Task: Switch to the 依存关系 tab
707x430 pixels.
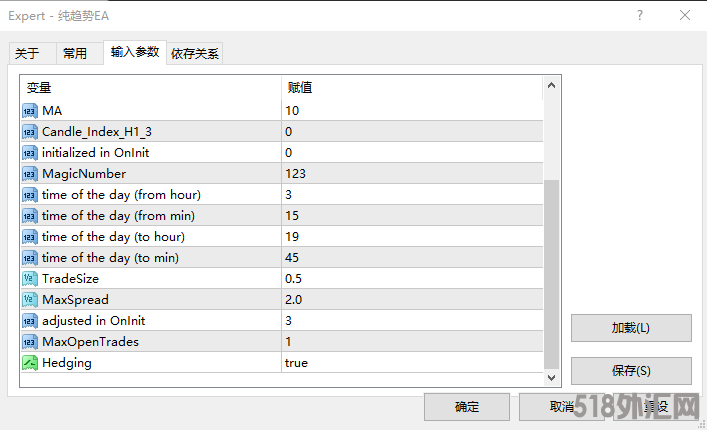Action: (x=195, y=54)
